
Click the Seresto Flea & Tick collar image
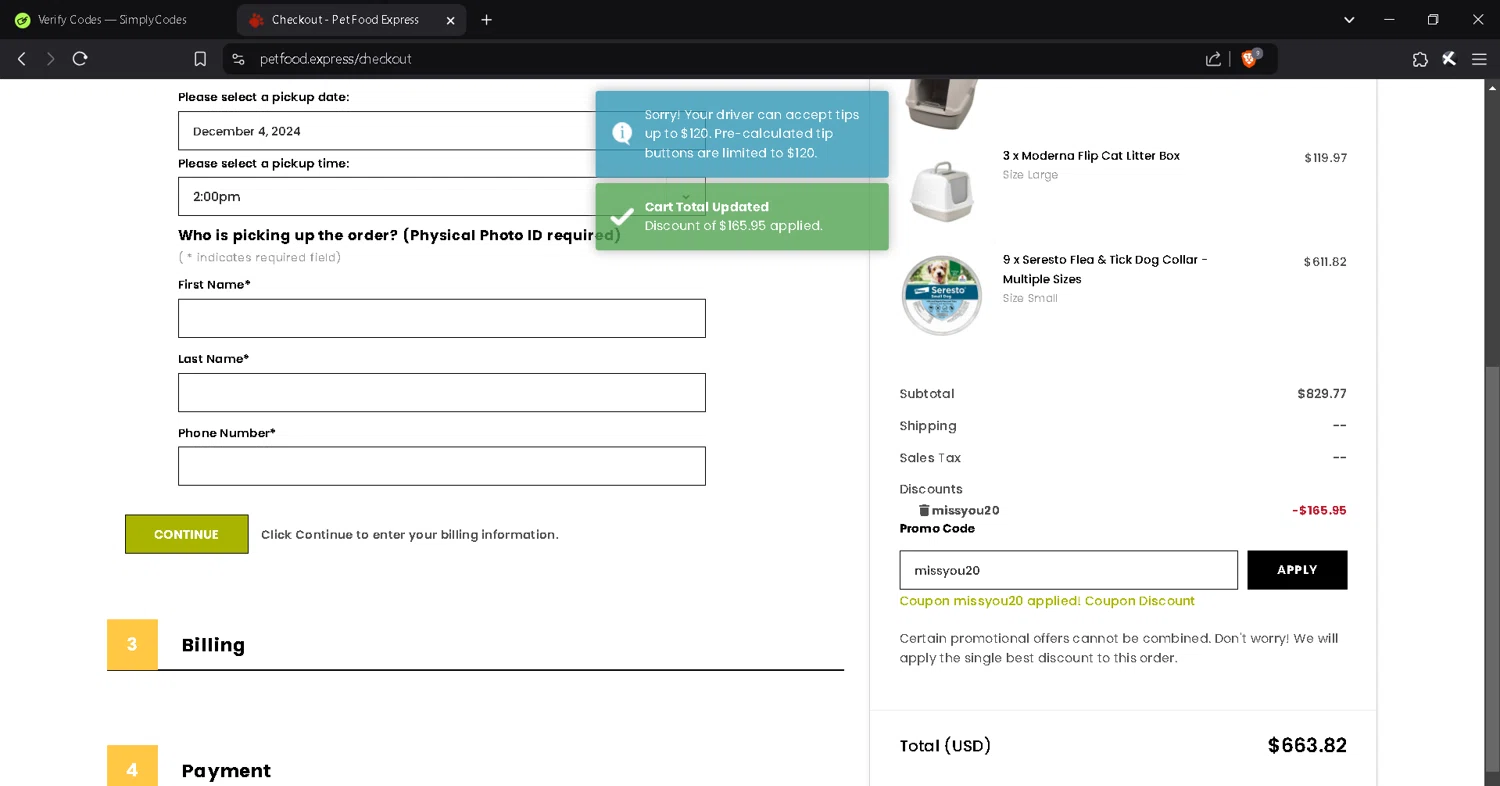pyautogui.click(x=941, y=295)
